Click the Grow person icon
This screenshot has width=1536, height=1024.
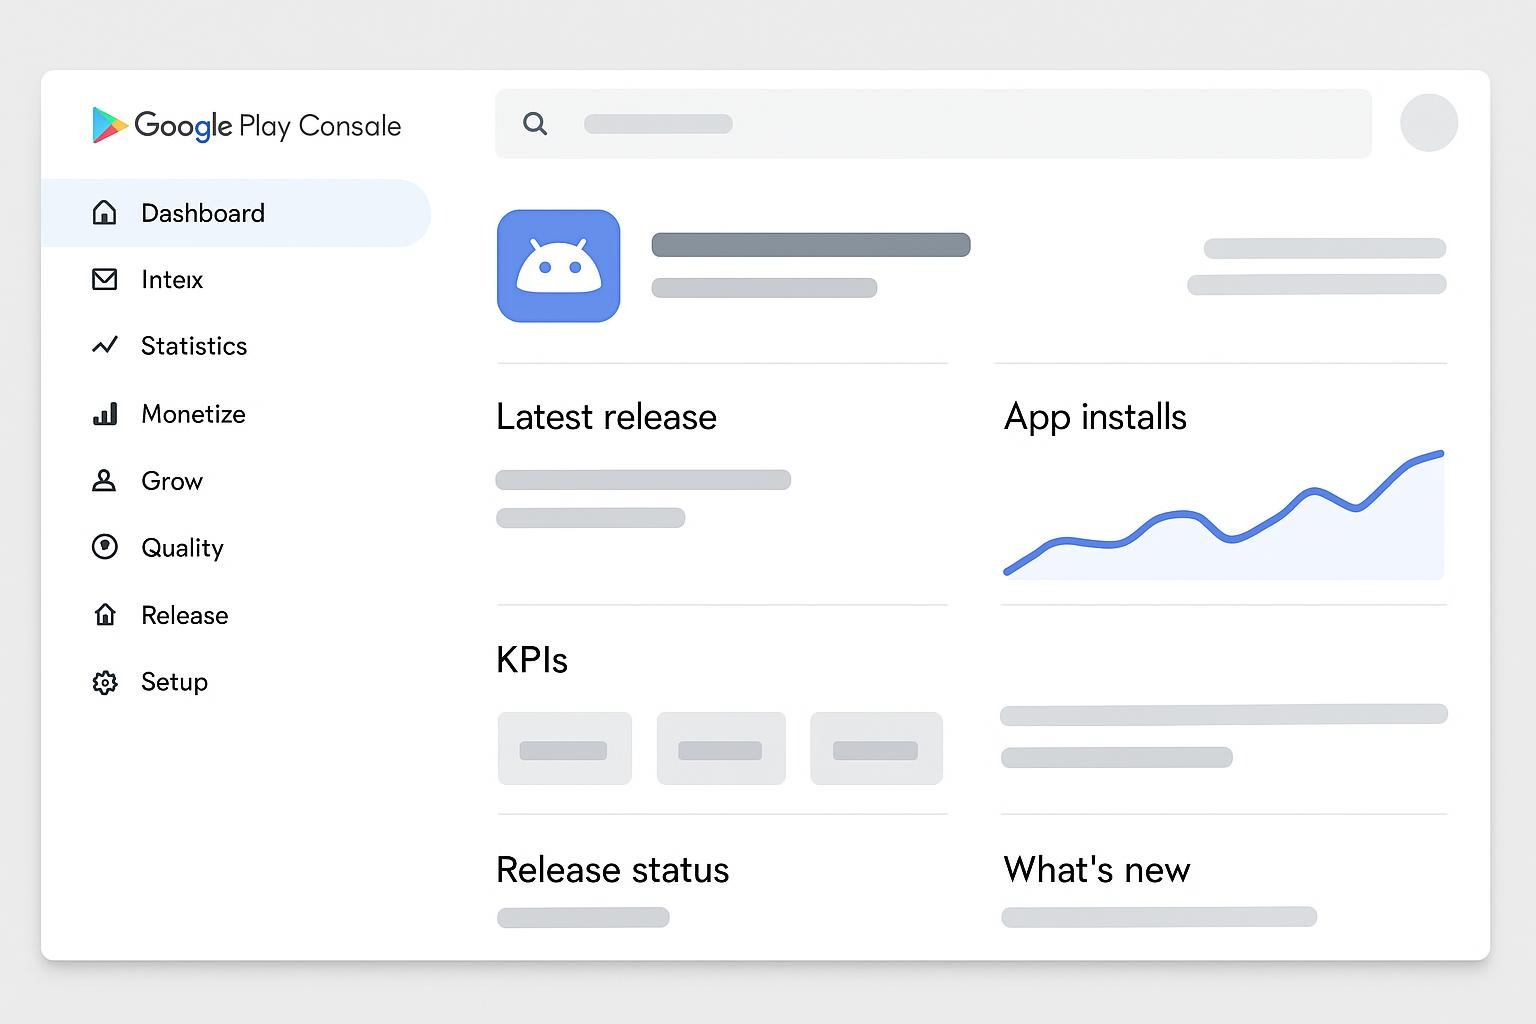104,481
